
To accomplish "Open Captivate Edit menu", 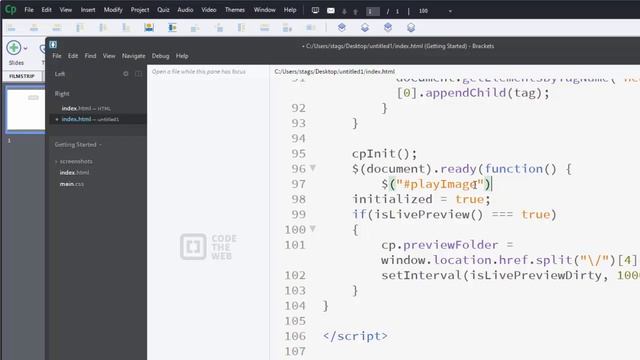I will 46,10.
